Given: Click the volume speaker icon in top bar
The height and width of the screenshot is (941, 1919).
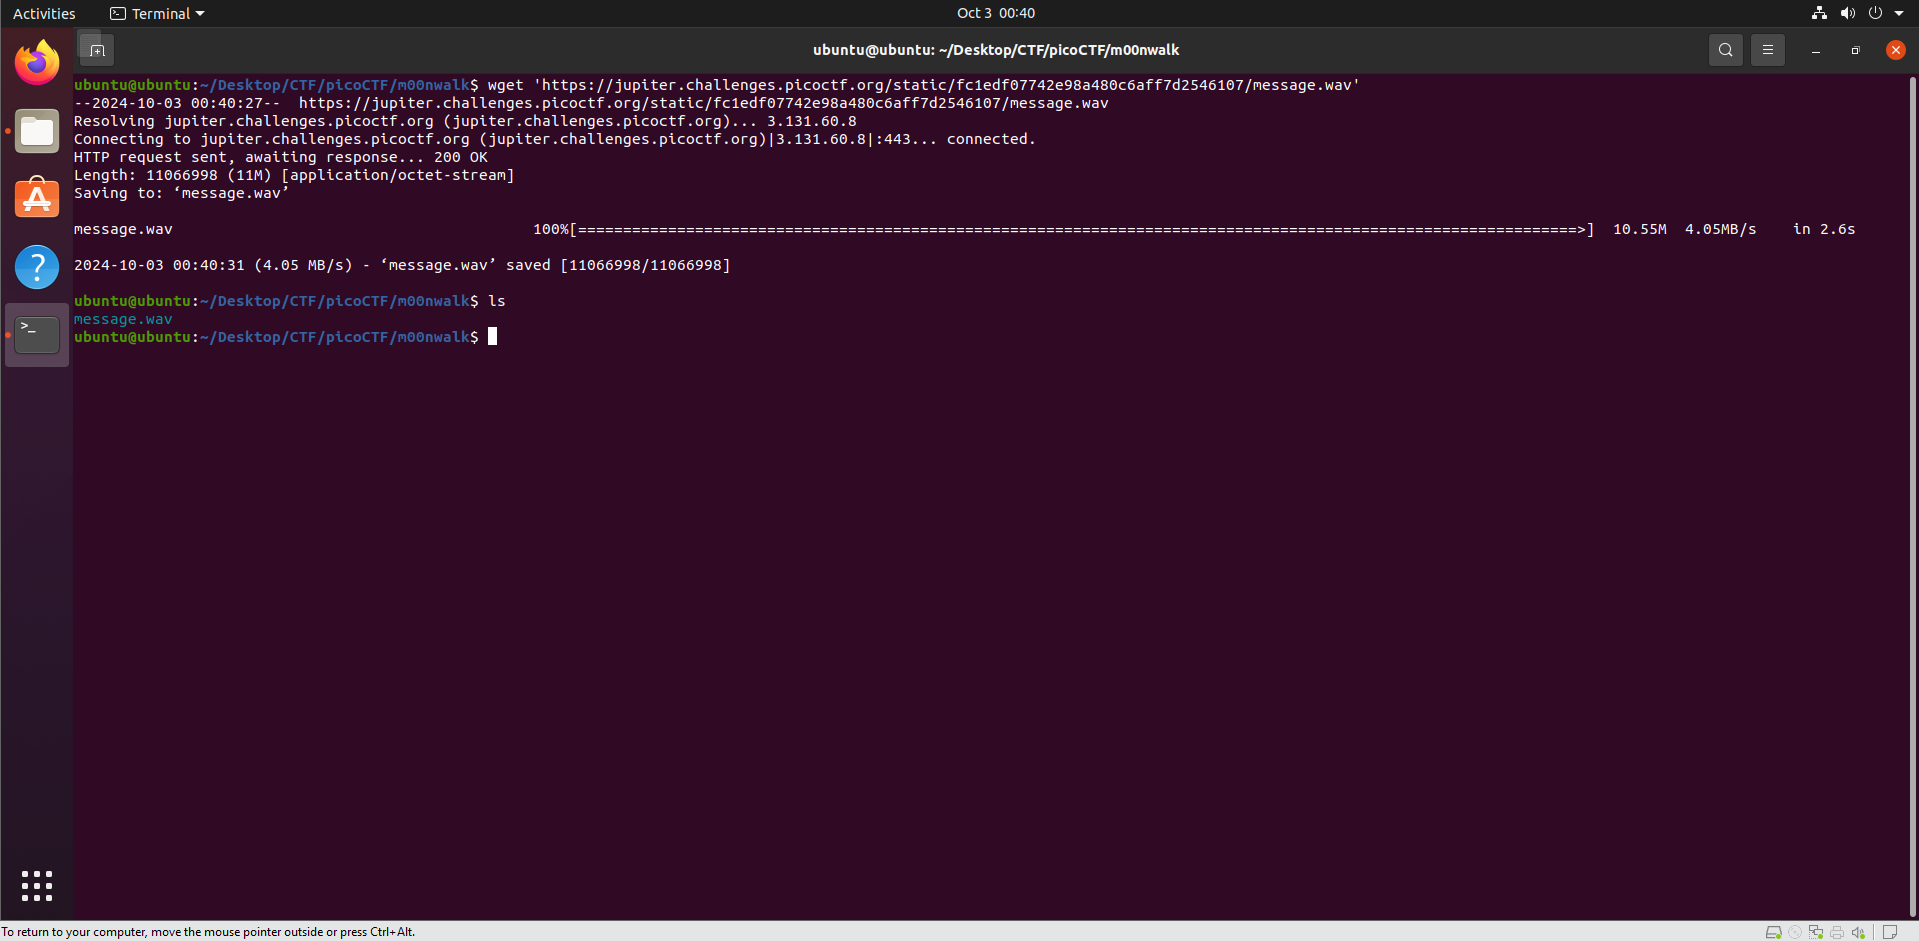Looking at the screenshot, I should pos(1847,13).
